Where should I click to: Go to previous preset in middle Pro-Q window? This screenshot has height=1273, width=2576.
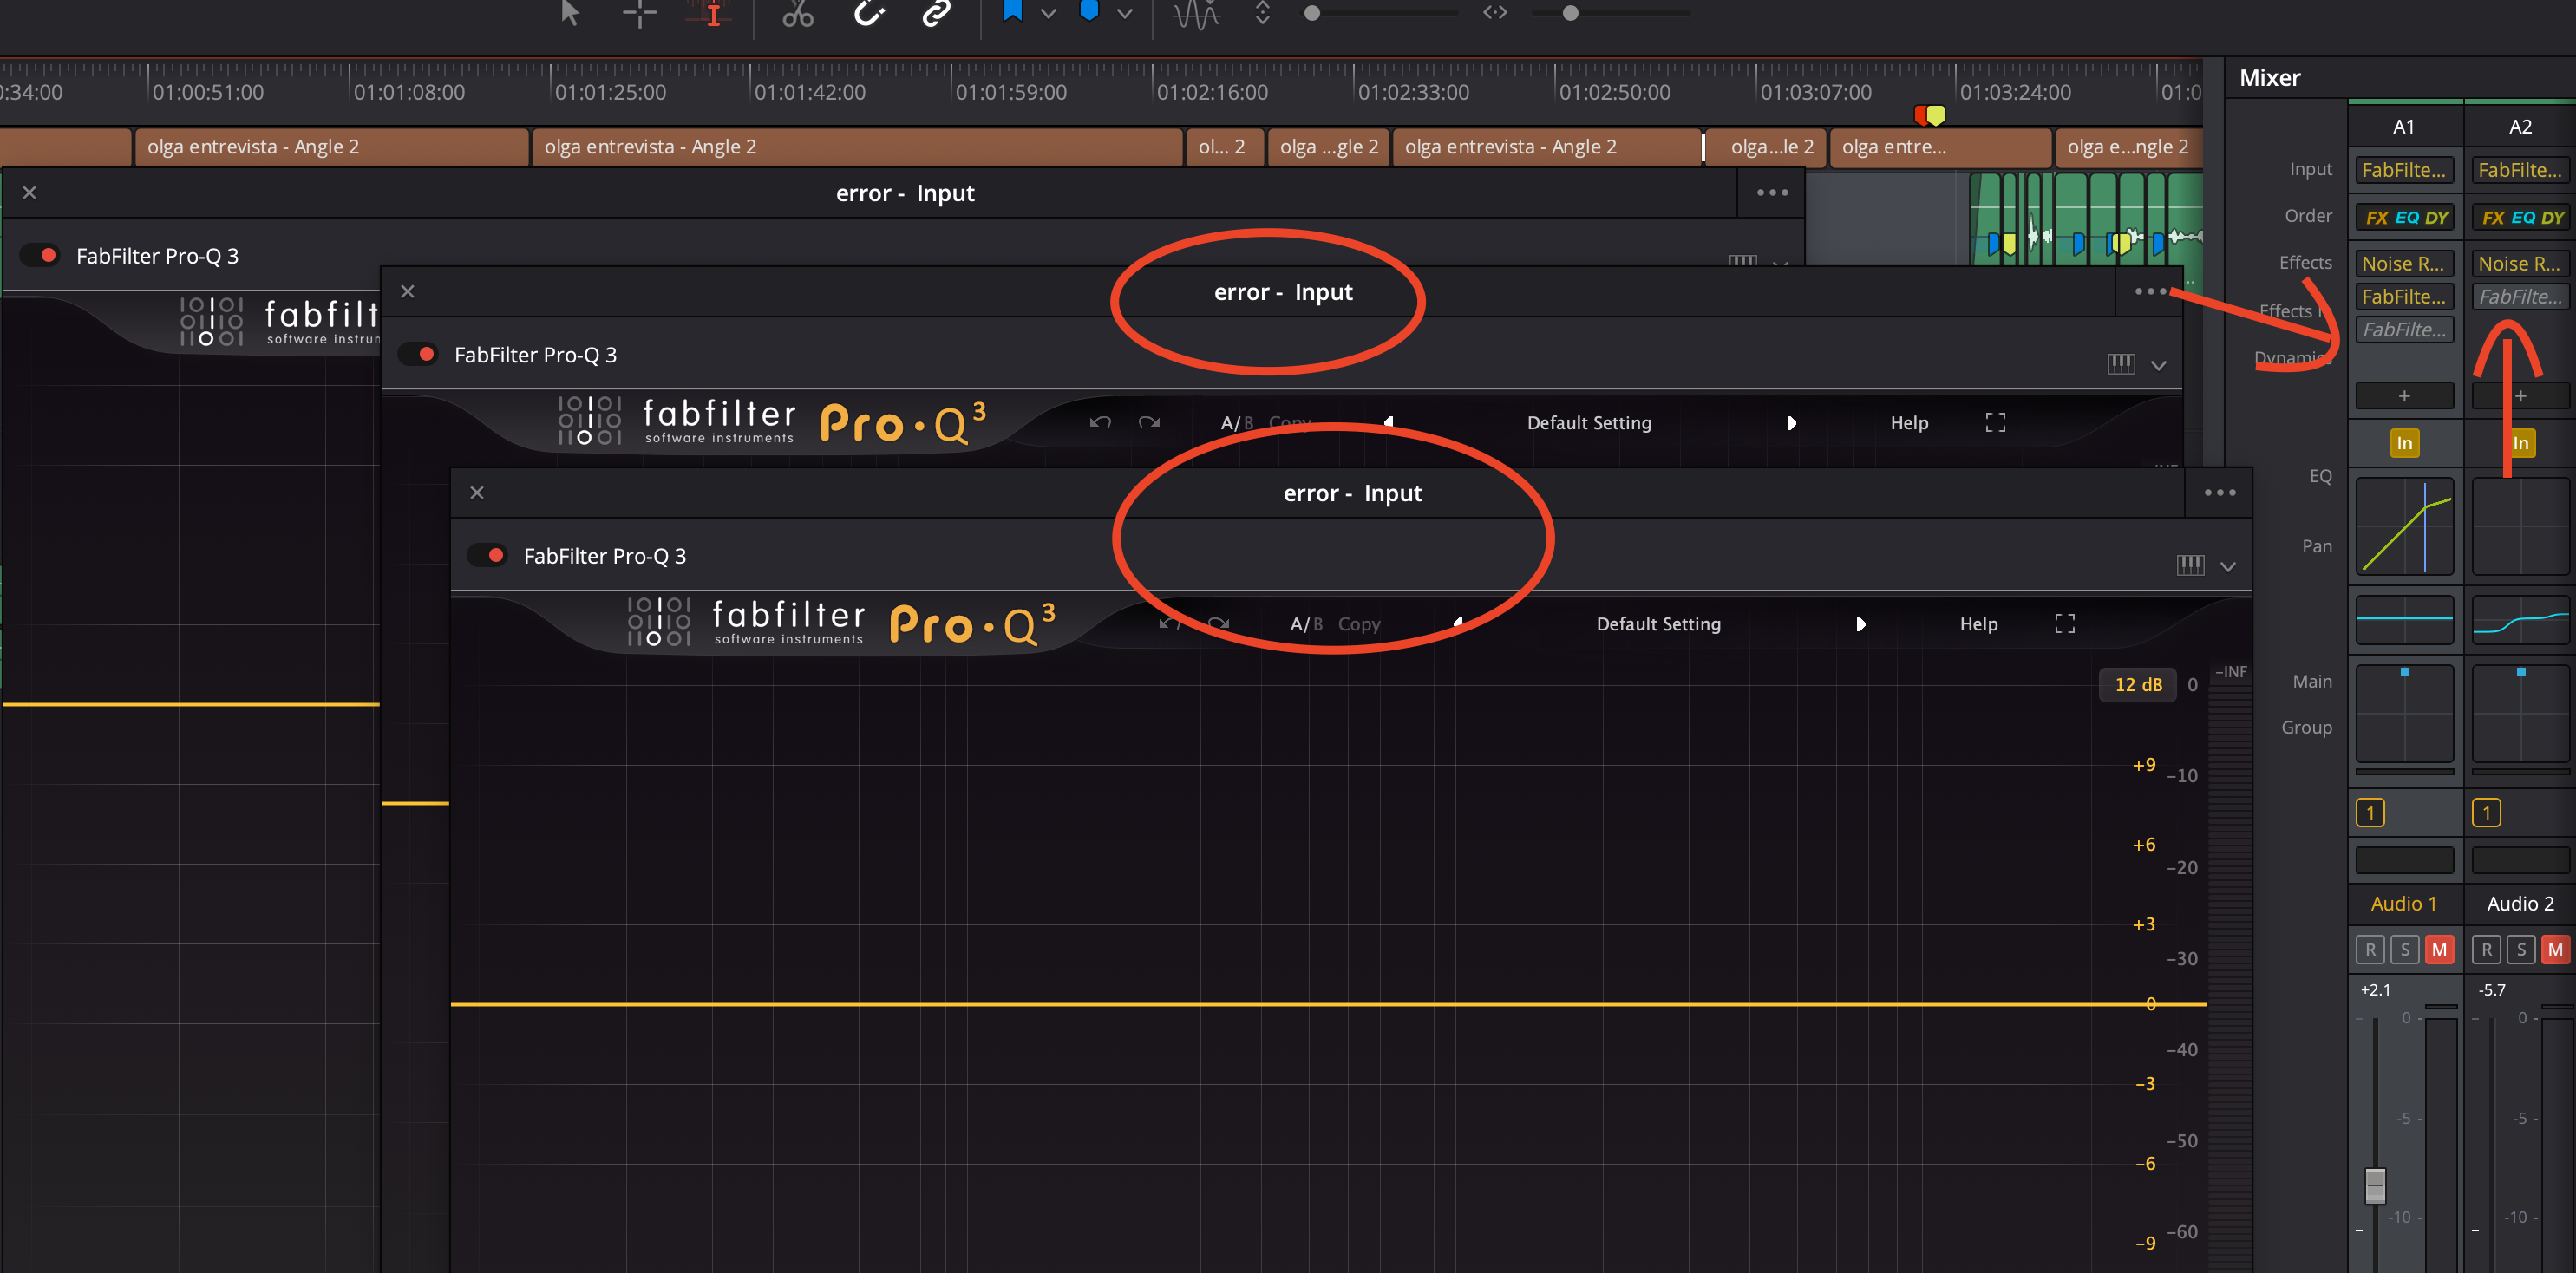(1389, 422)
